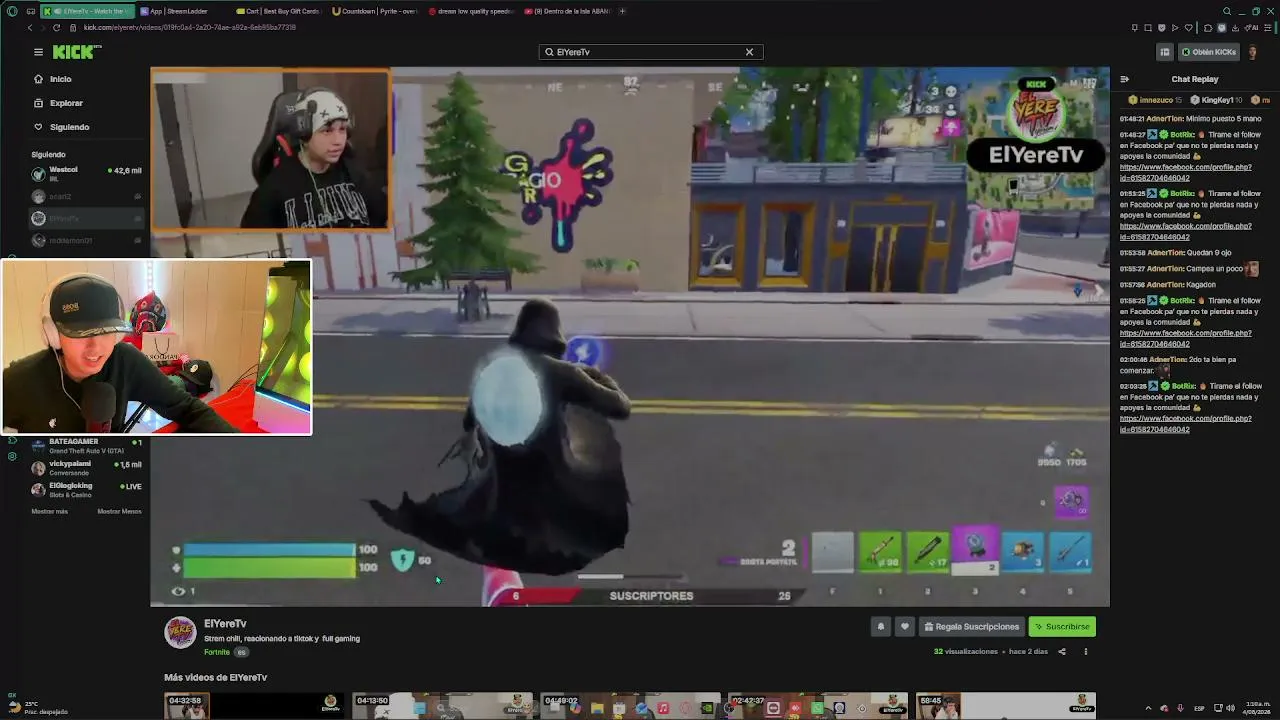Screen dimensions: 1280x720
Task: Open the 58:45 video thumbnail
Action: [1006, 706]
